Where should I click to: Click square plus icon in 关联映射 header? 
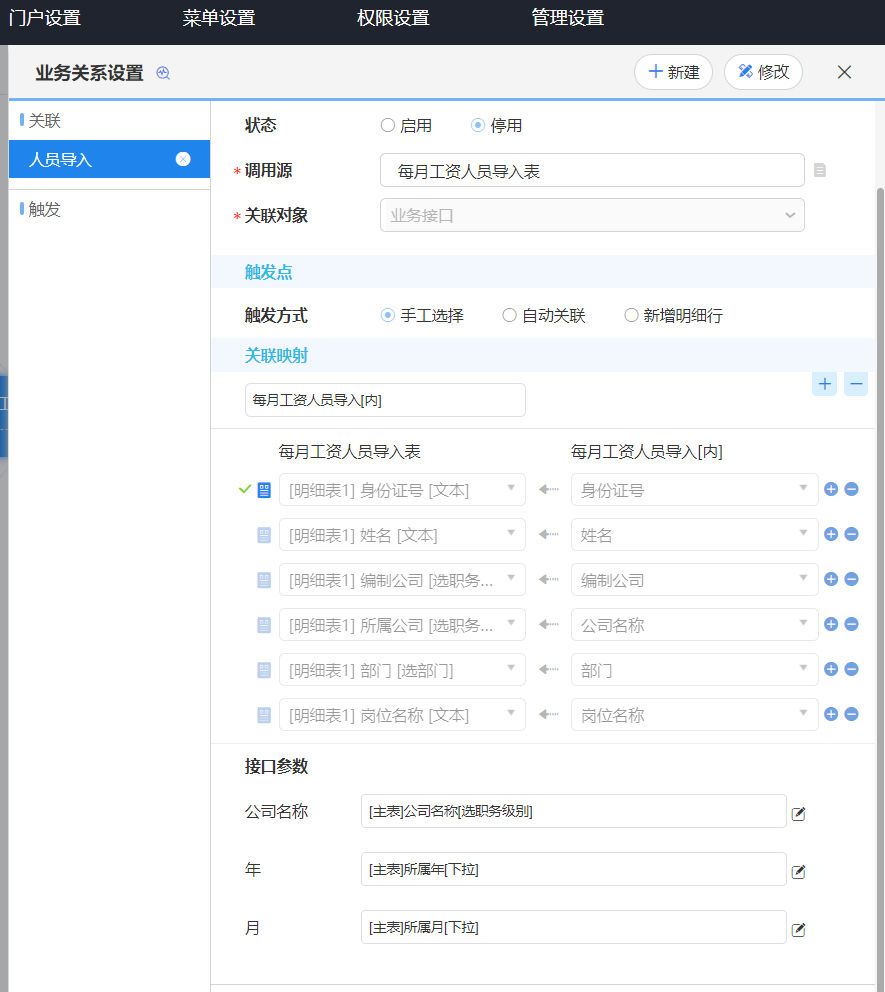[x=824, y=384]
